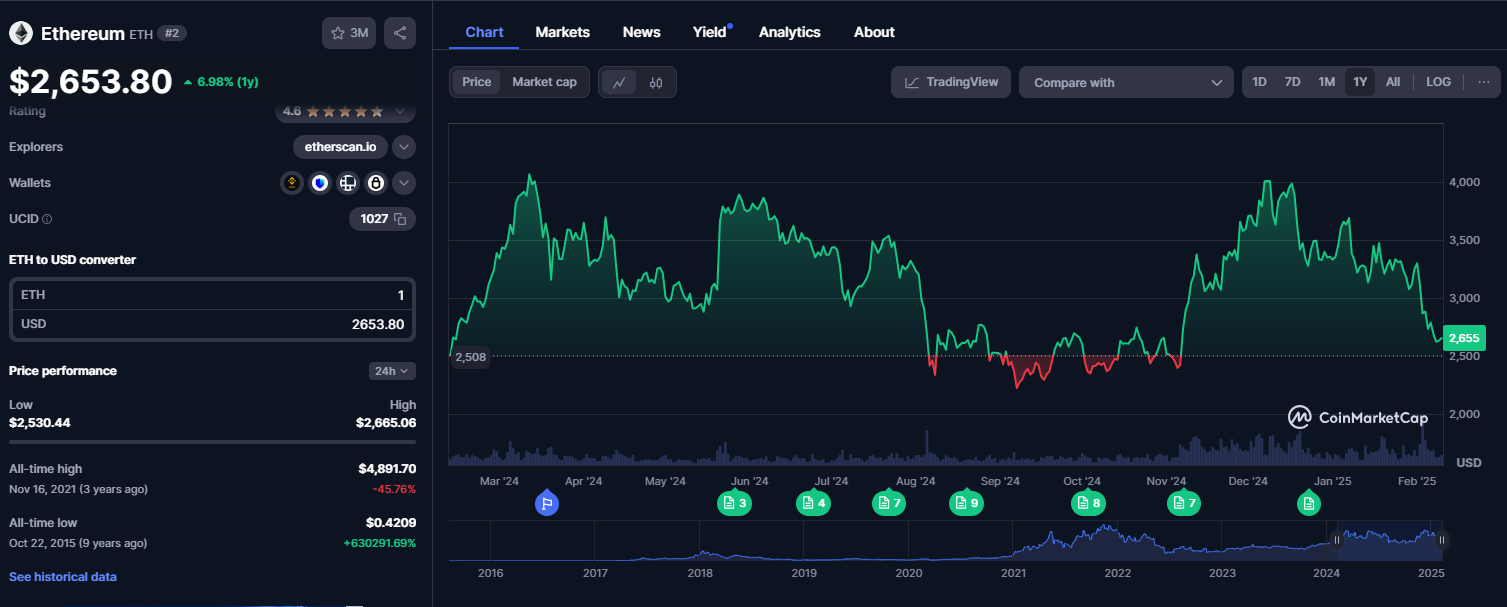This screenshot has width=1507, height=607.
Task: Open the share icon button
Action: point(400,33)
